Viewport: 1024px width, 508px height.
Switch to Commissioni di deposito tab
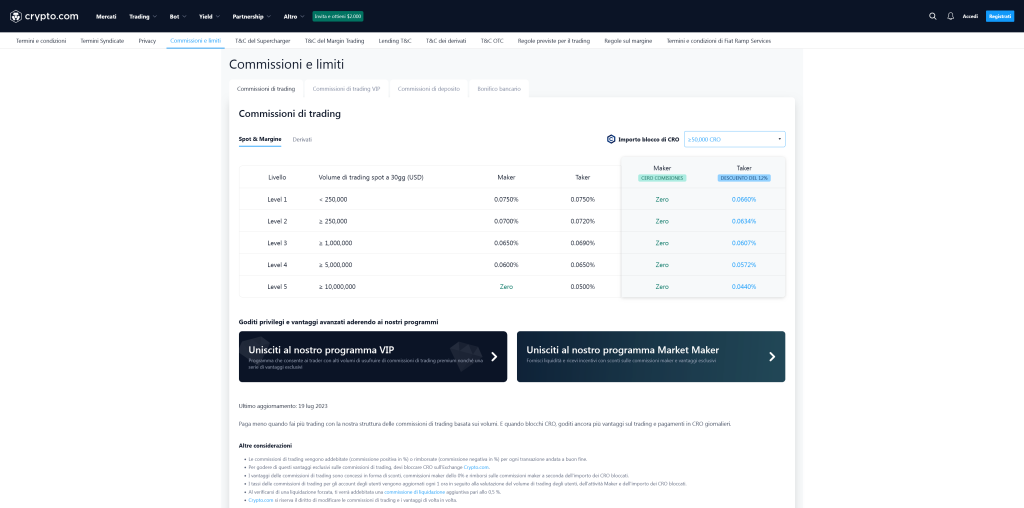pos(429,89)
